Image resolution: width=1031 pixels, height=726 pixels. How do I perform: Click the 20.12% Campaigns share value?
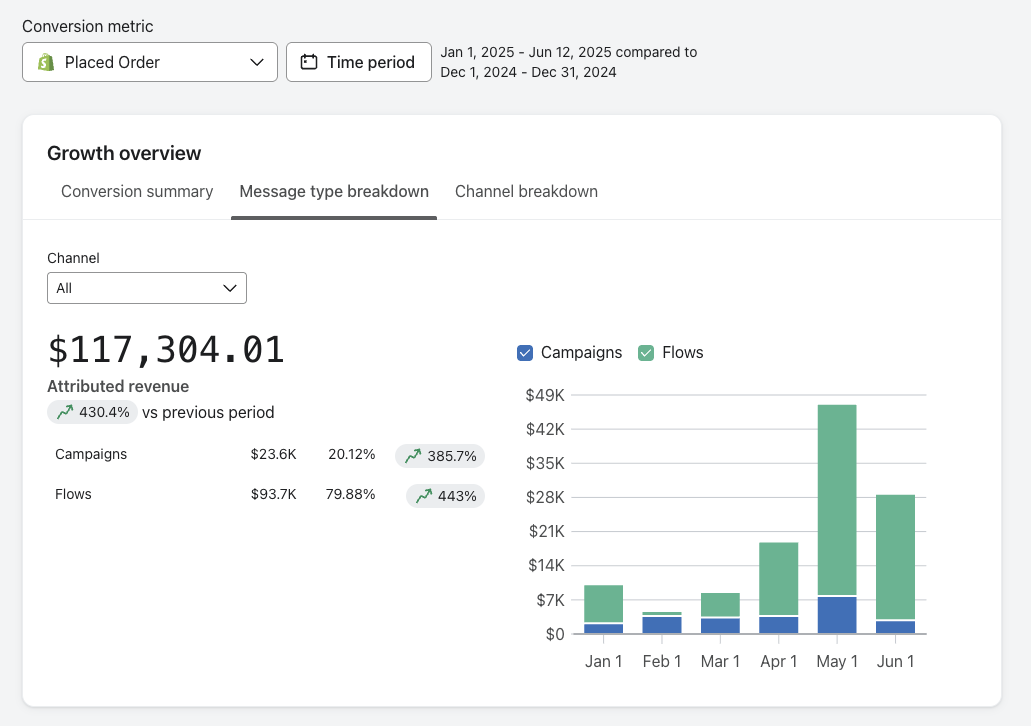[x=352, y=454]
